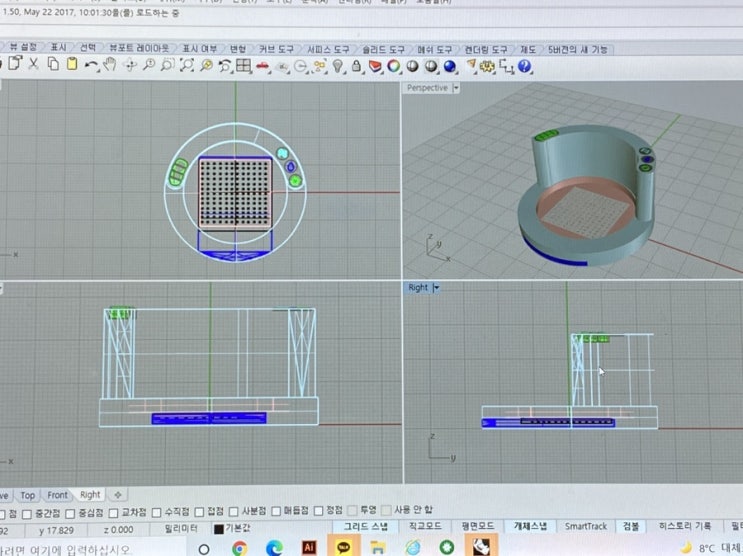Switch to the 솔리드 도구 toolbar tab

coord(383,49)
